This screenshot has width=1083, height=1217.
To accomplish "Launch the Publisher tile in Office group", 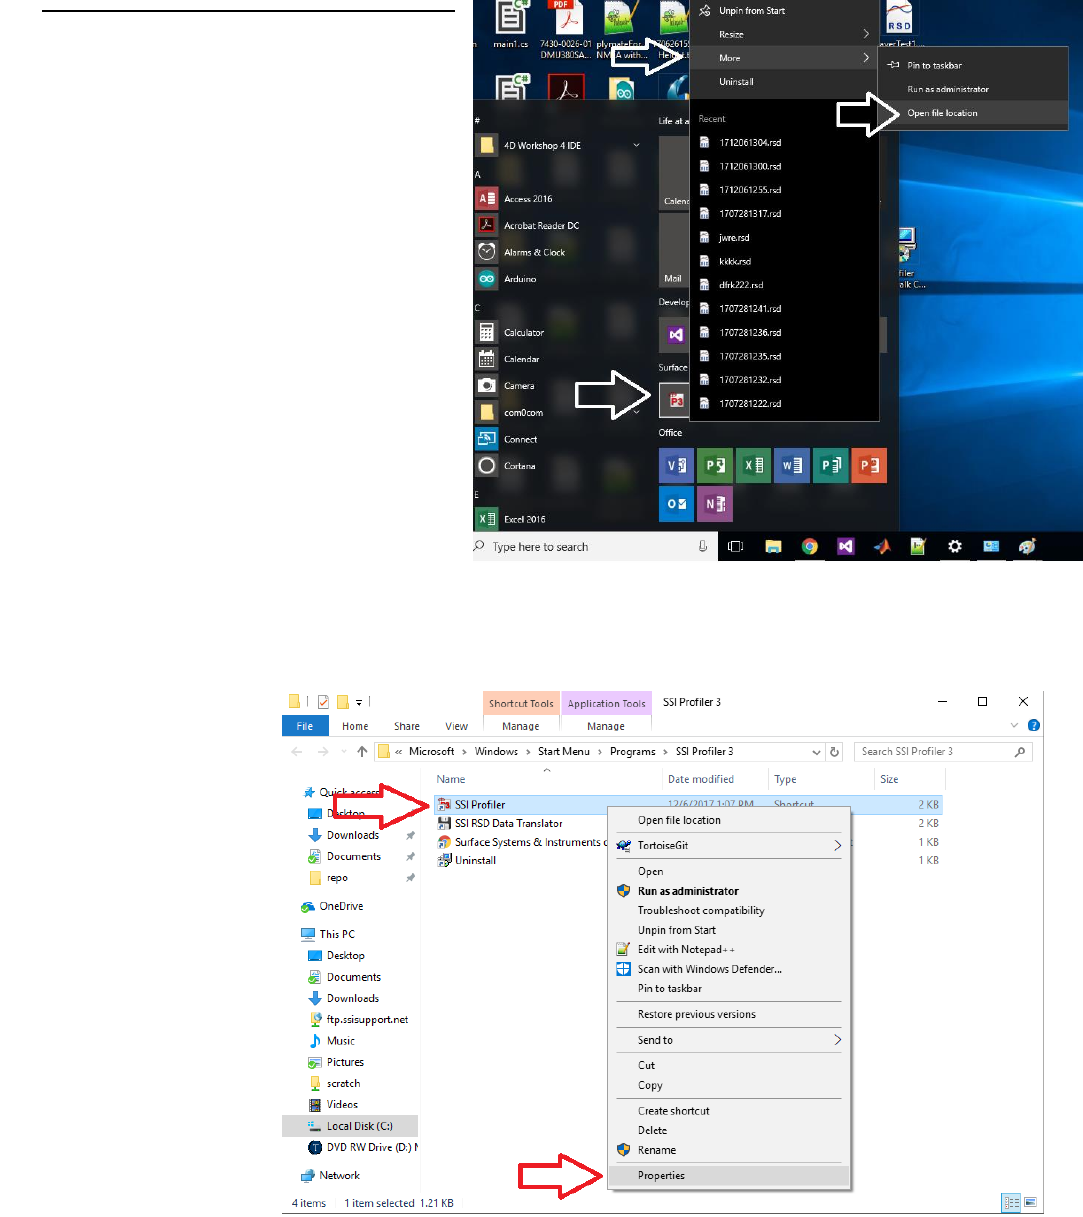I will coord(830,465).
